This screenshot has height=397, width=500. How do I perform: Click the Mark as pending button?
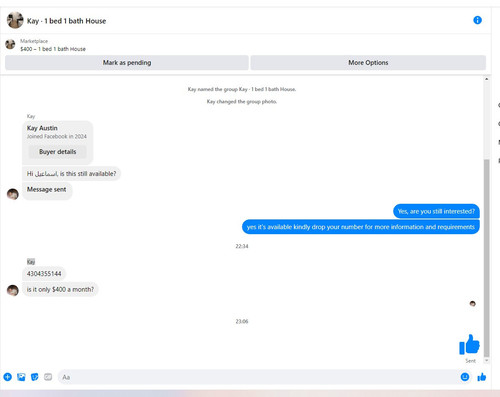point(127,63)
